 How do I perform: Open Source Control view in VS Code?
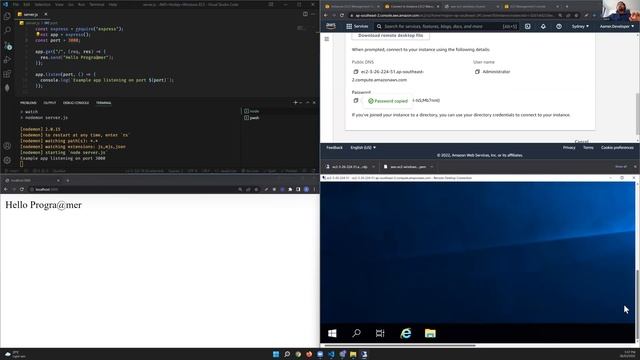pyautogui.click(x=7, y=45)
